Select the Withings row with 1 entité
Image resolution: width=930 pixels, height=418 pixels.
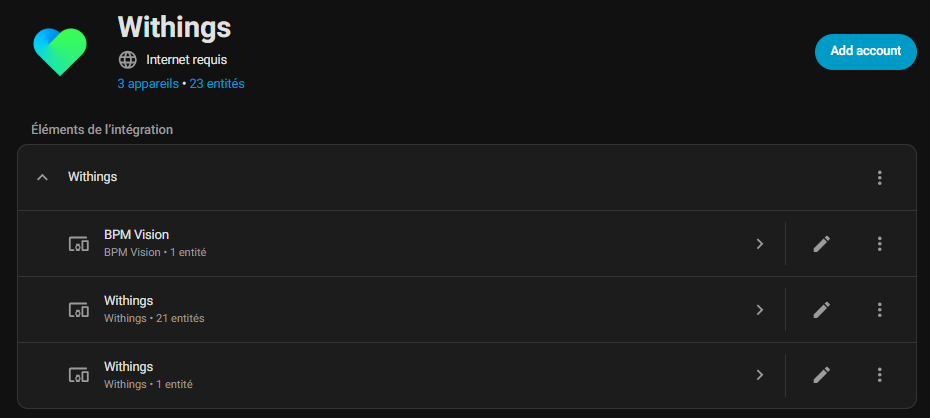click(x=400, y=375)
